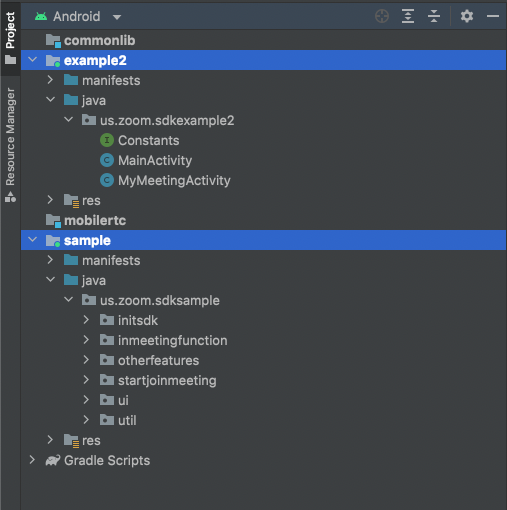Viewport: 507px width, 510px height.
Task: Collapse the example2 module
Action: pyautogui.click(x=33, y=60)
